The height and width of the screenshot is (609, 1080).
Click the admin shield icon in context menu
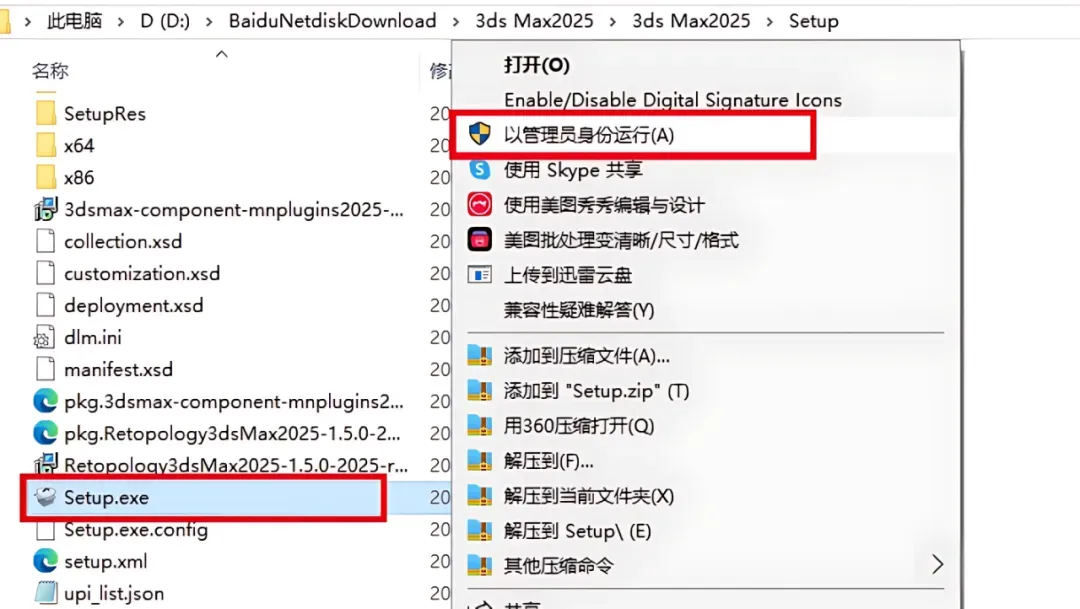(479, 134)
